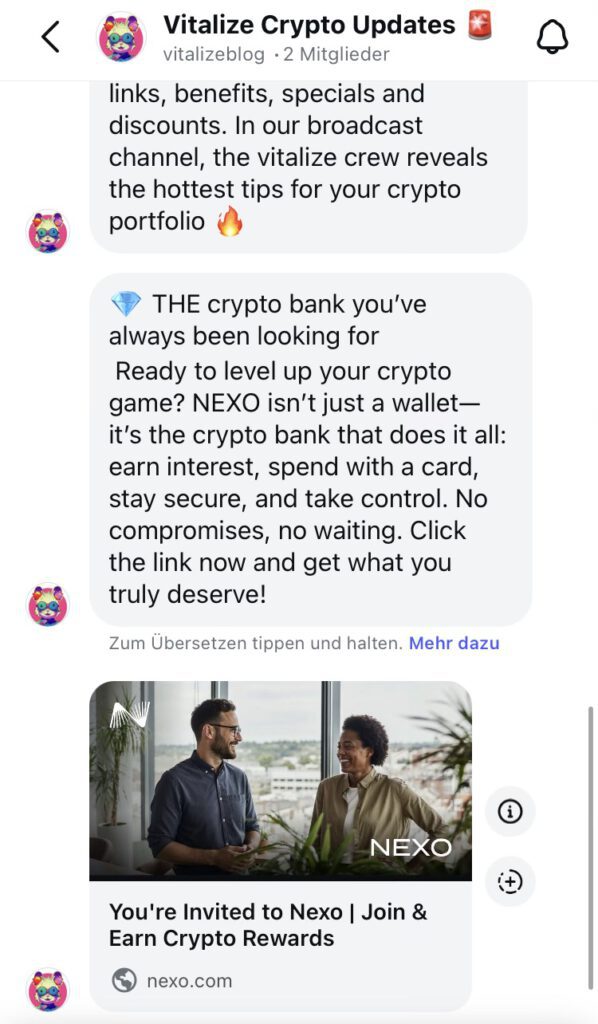
Task: Click the nexo.com domain label
Action: 189,981
